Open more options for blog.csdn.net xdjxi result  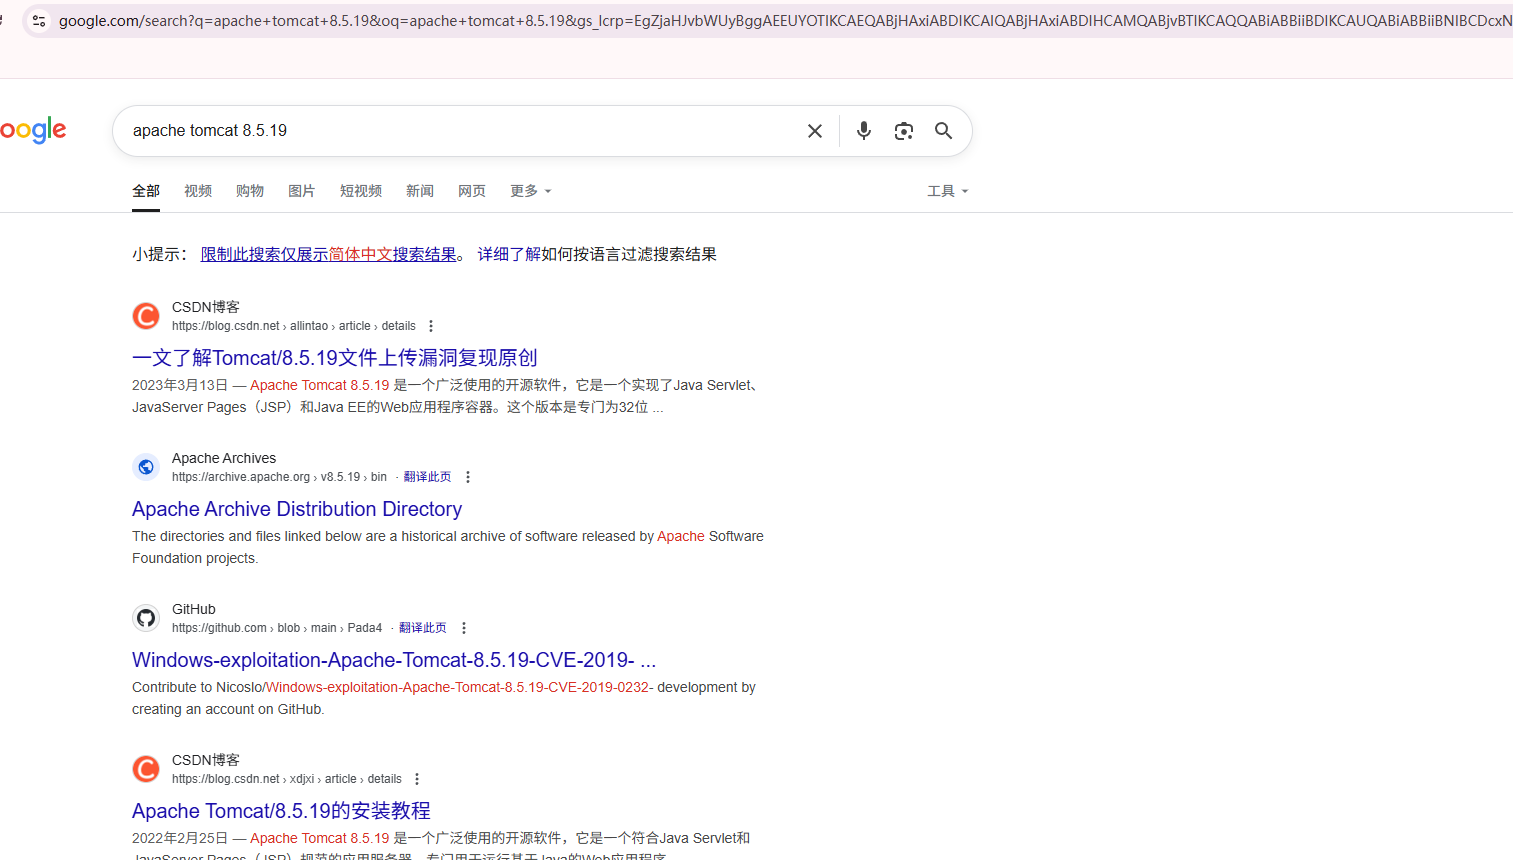417,779
